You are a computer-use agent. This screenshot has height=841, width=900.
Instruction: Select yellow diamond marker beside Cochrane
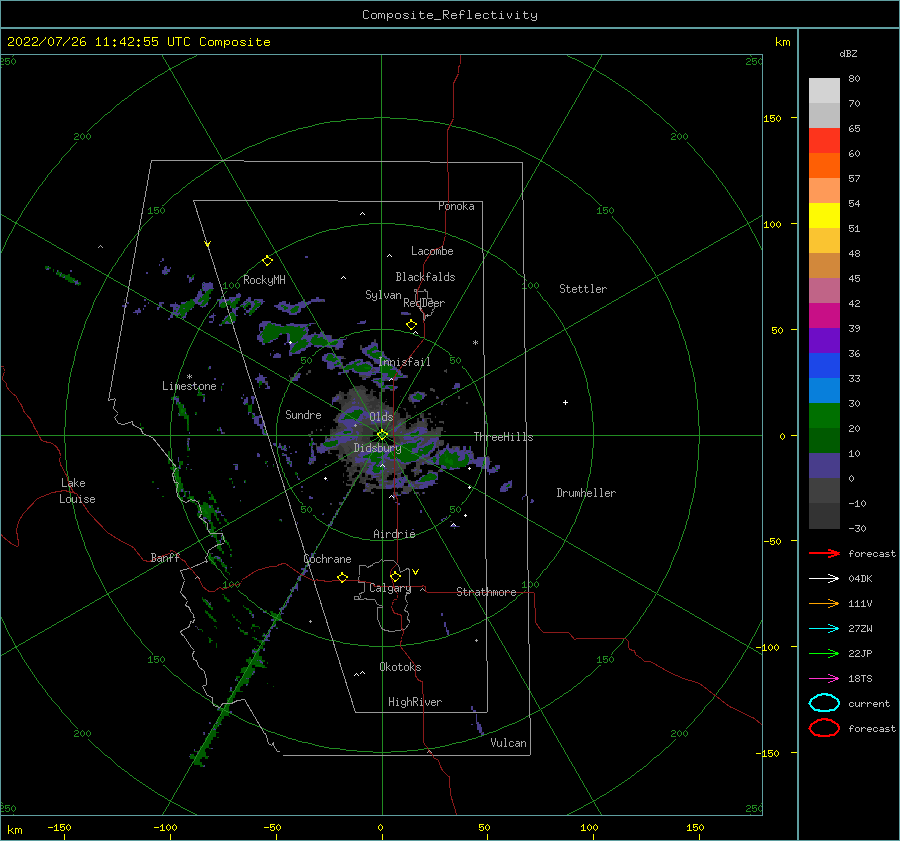pos(343,577)
